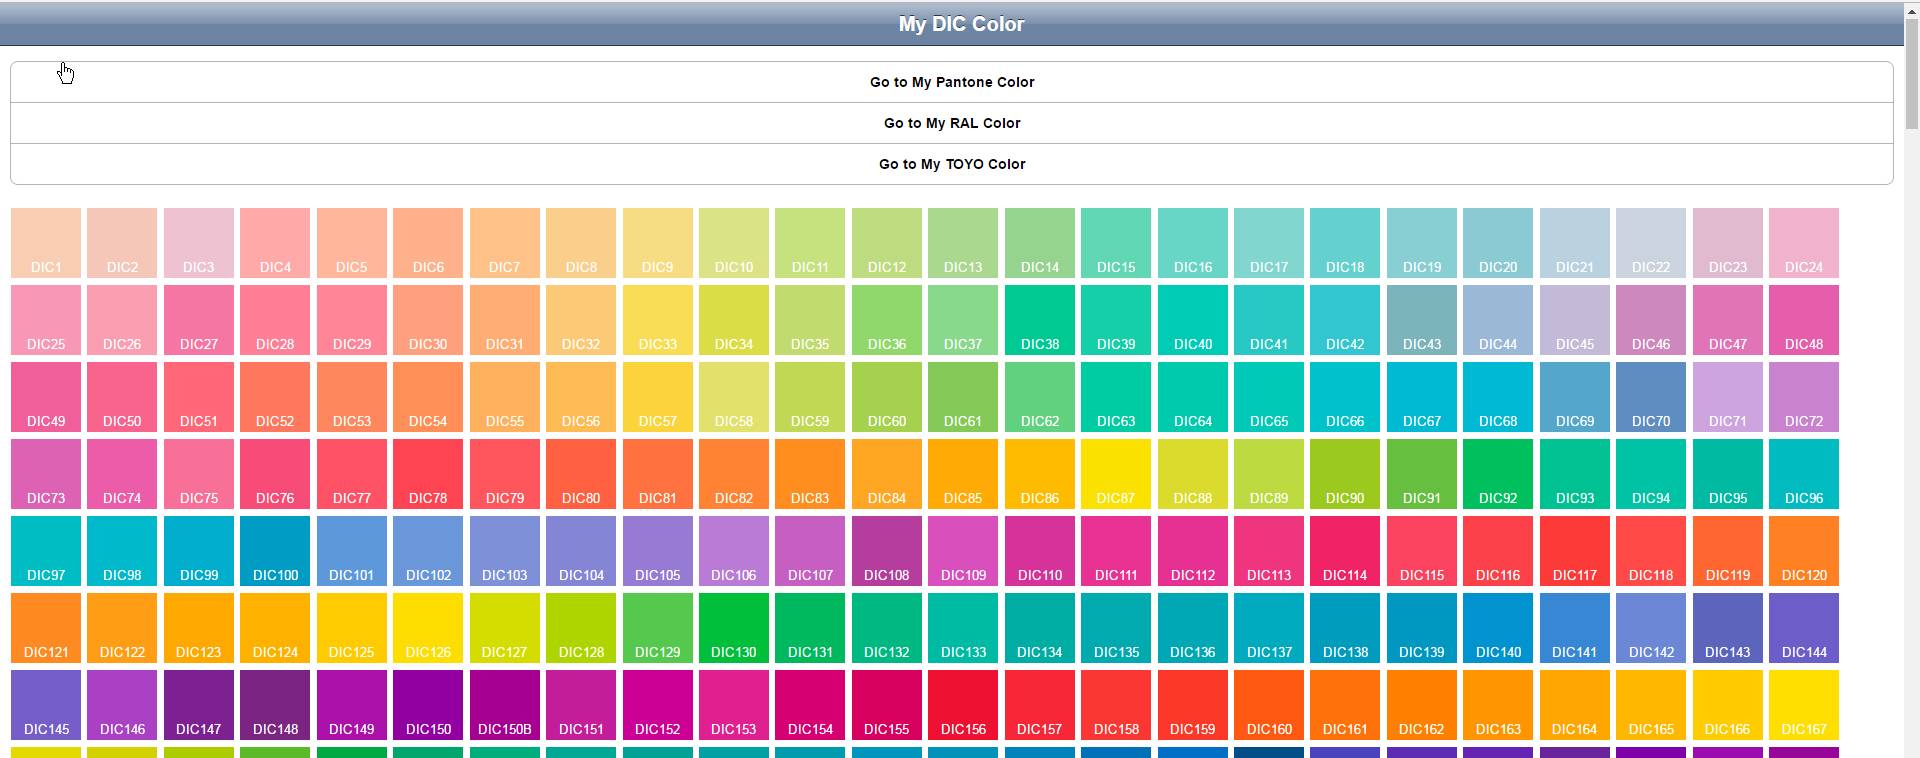Select the DIC45 lavender swatch
This screenshot has height=758, width=1920.
pos(1575,320)
